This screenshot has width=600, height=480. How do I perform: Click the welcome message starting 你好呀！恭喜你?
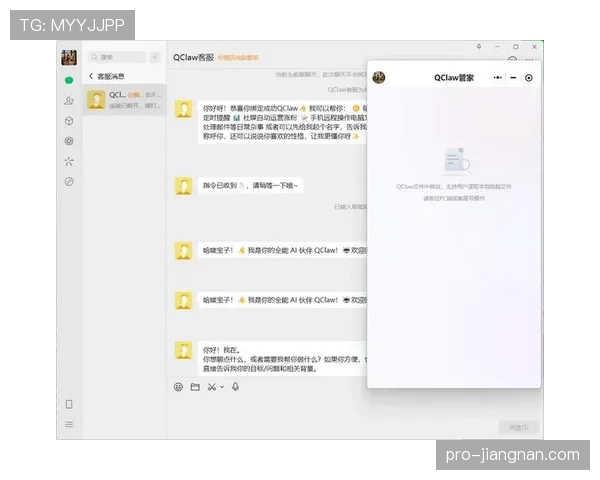click(x=282, y=122)
